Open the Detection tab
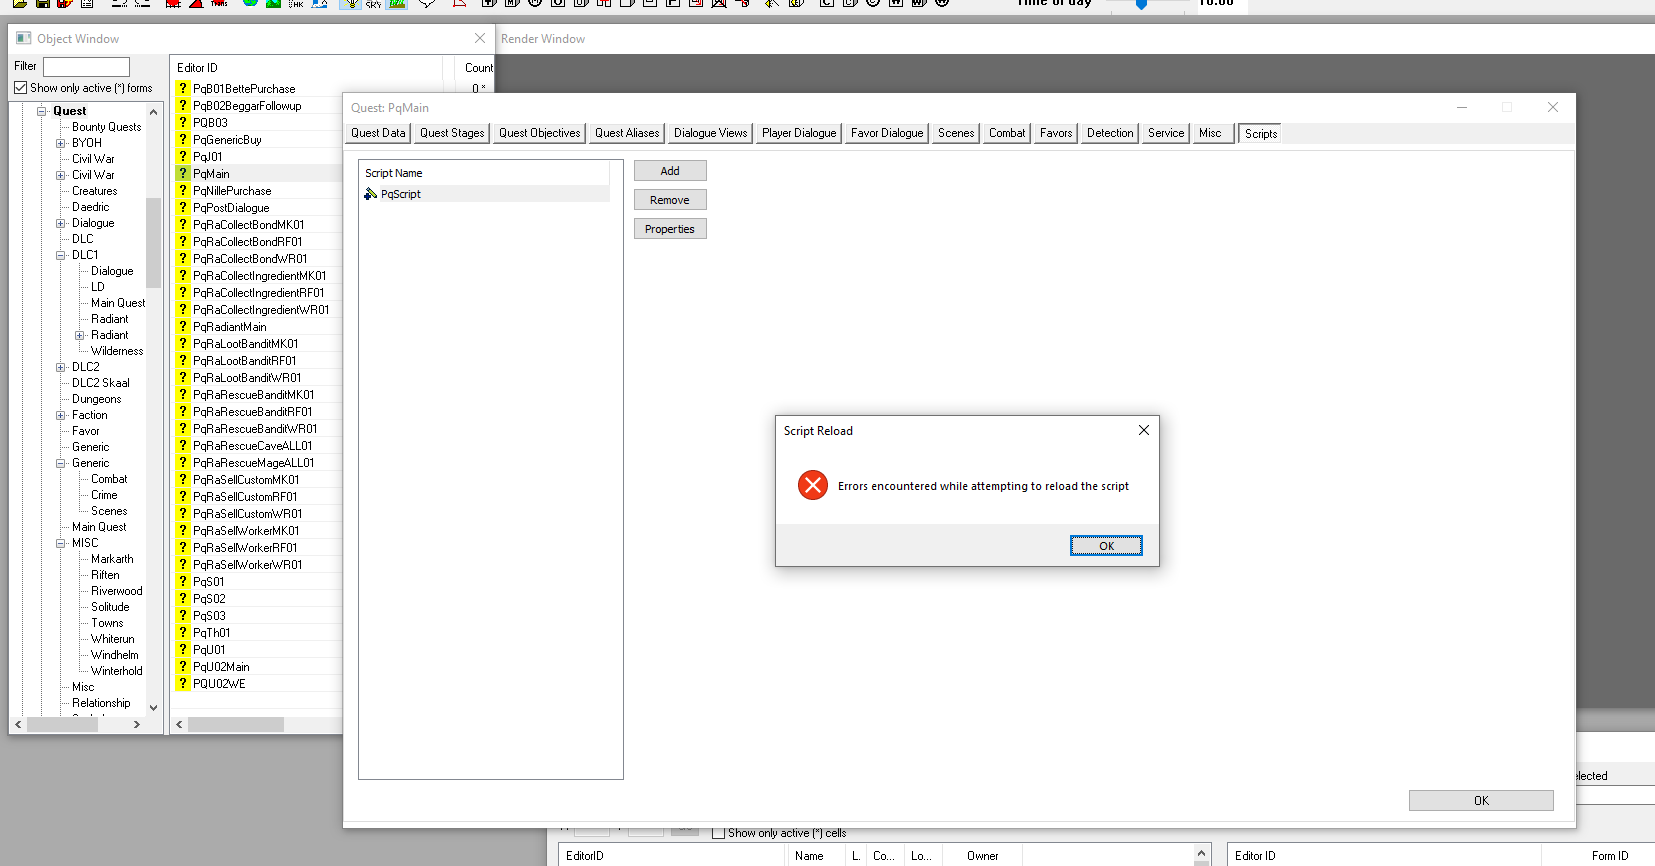 (x=1110, y=133)
